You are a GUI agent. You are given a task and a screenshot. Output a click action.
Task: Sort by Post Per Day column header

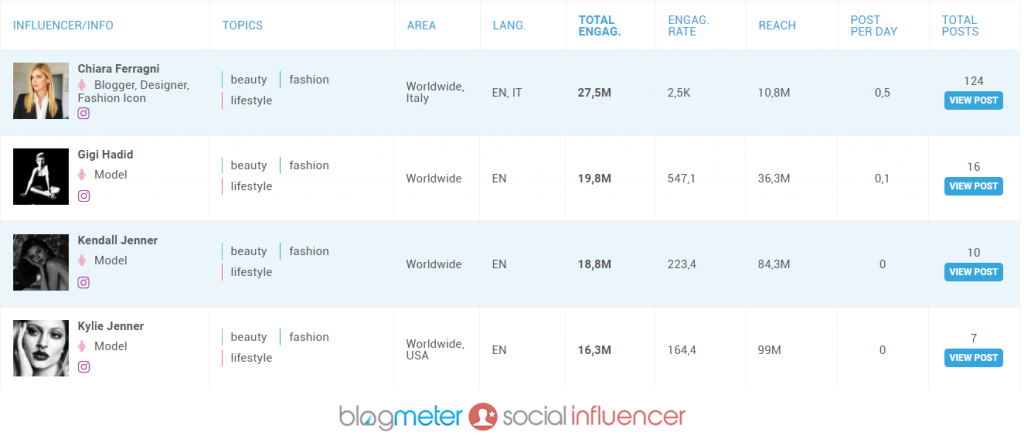click(873, 25)
